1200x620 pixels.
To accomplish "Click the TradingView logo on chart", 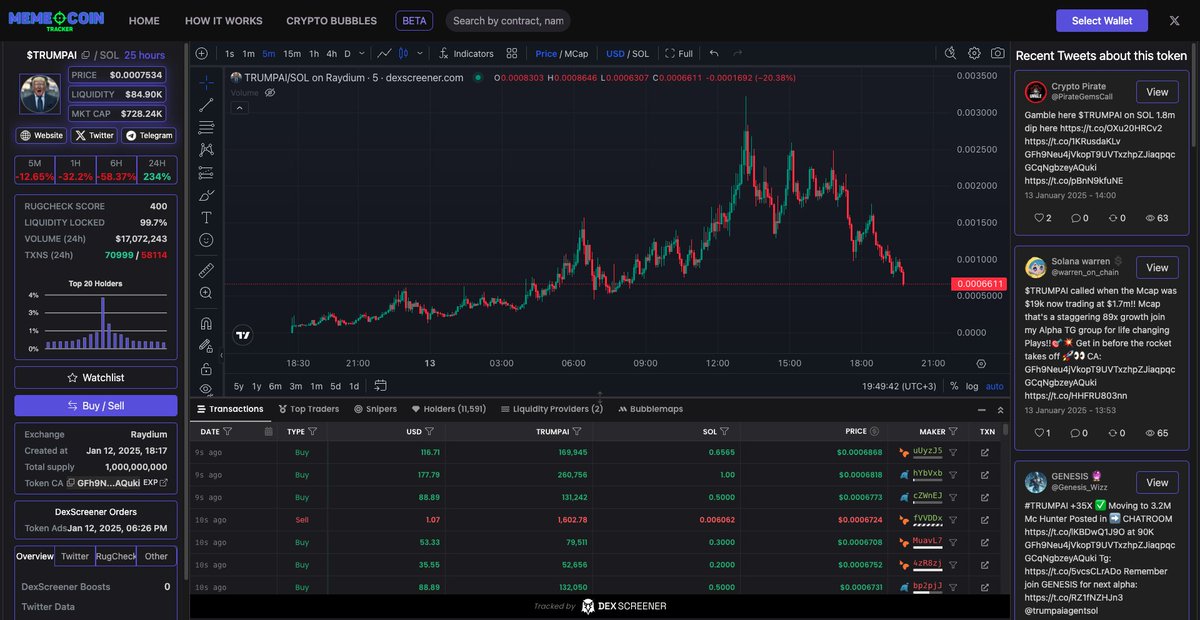I will pos(243,335).
